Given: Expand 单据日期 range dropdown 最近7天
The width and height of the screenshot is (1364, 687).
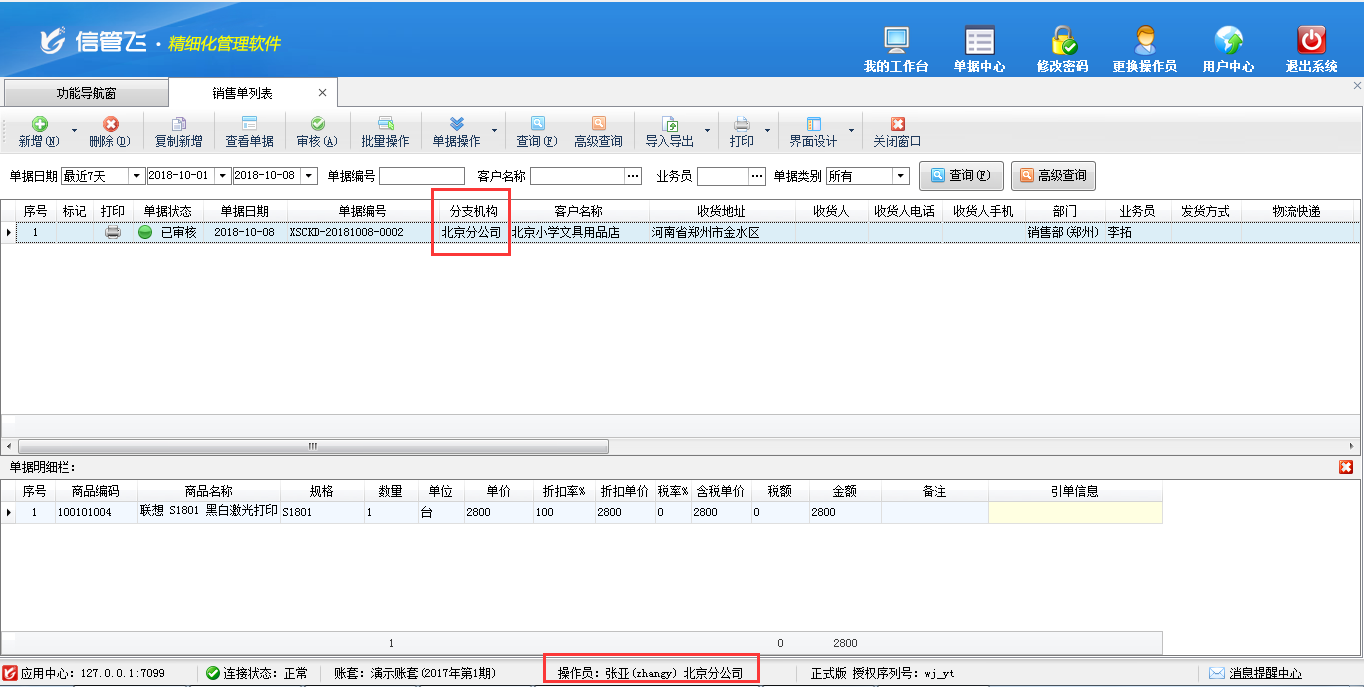Looking at the screenshot, I should (136, 176).
